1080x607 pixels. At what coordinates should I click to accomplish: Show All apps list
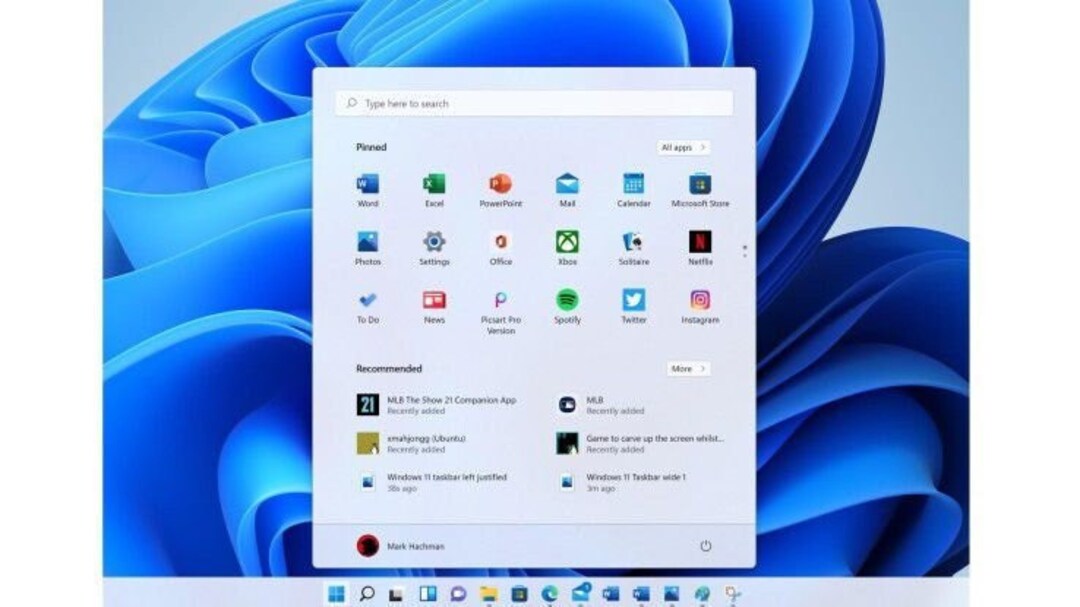[683, 147]
